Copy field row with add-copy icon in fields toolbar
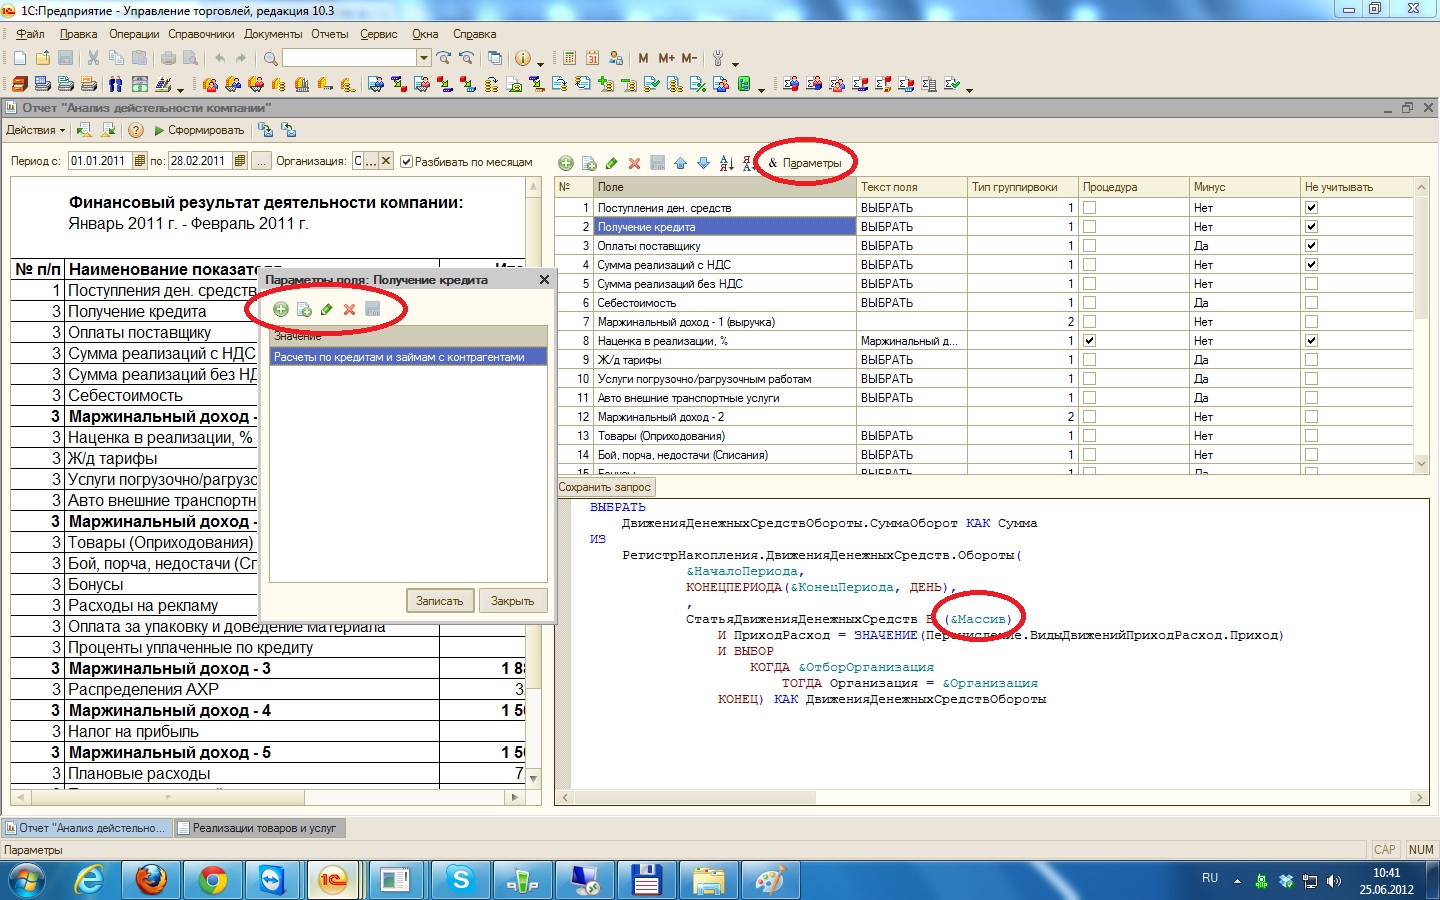 (x=589, y=163)
